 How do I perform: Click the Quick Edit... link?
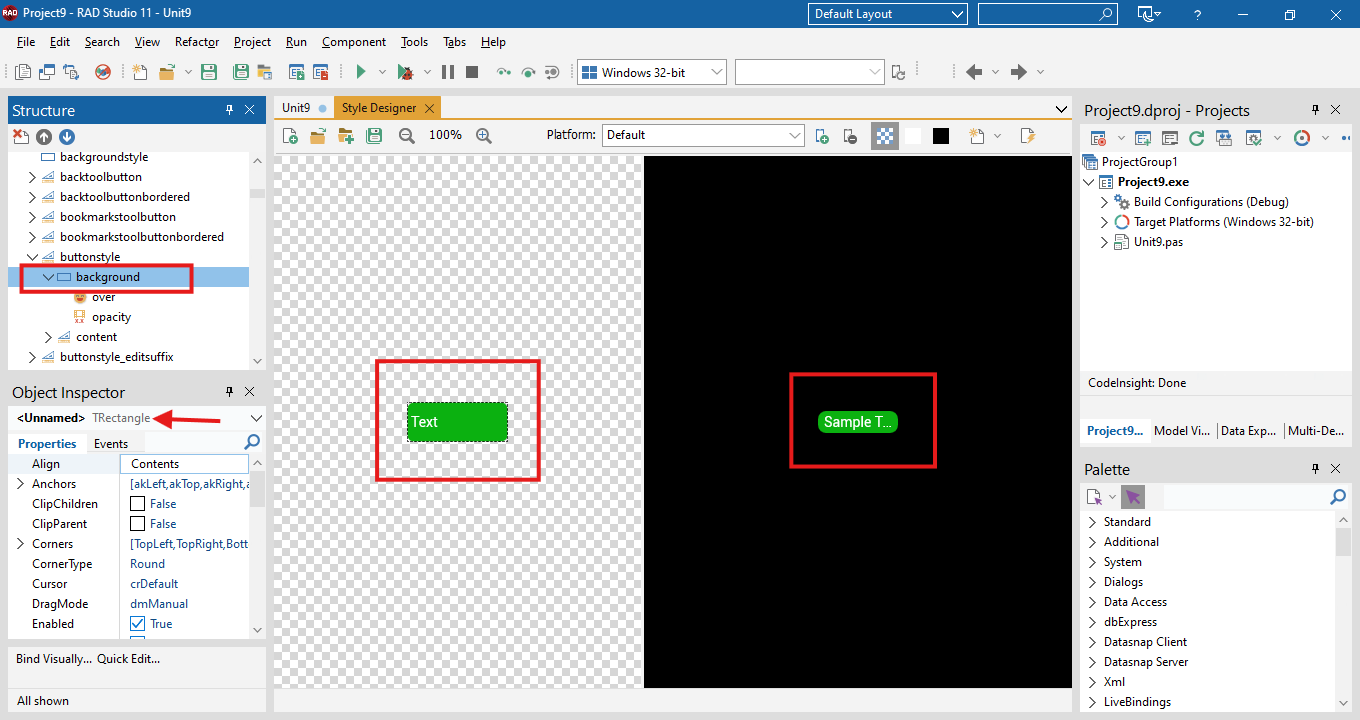pos(128,659)
